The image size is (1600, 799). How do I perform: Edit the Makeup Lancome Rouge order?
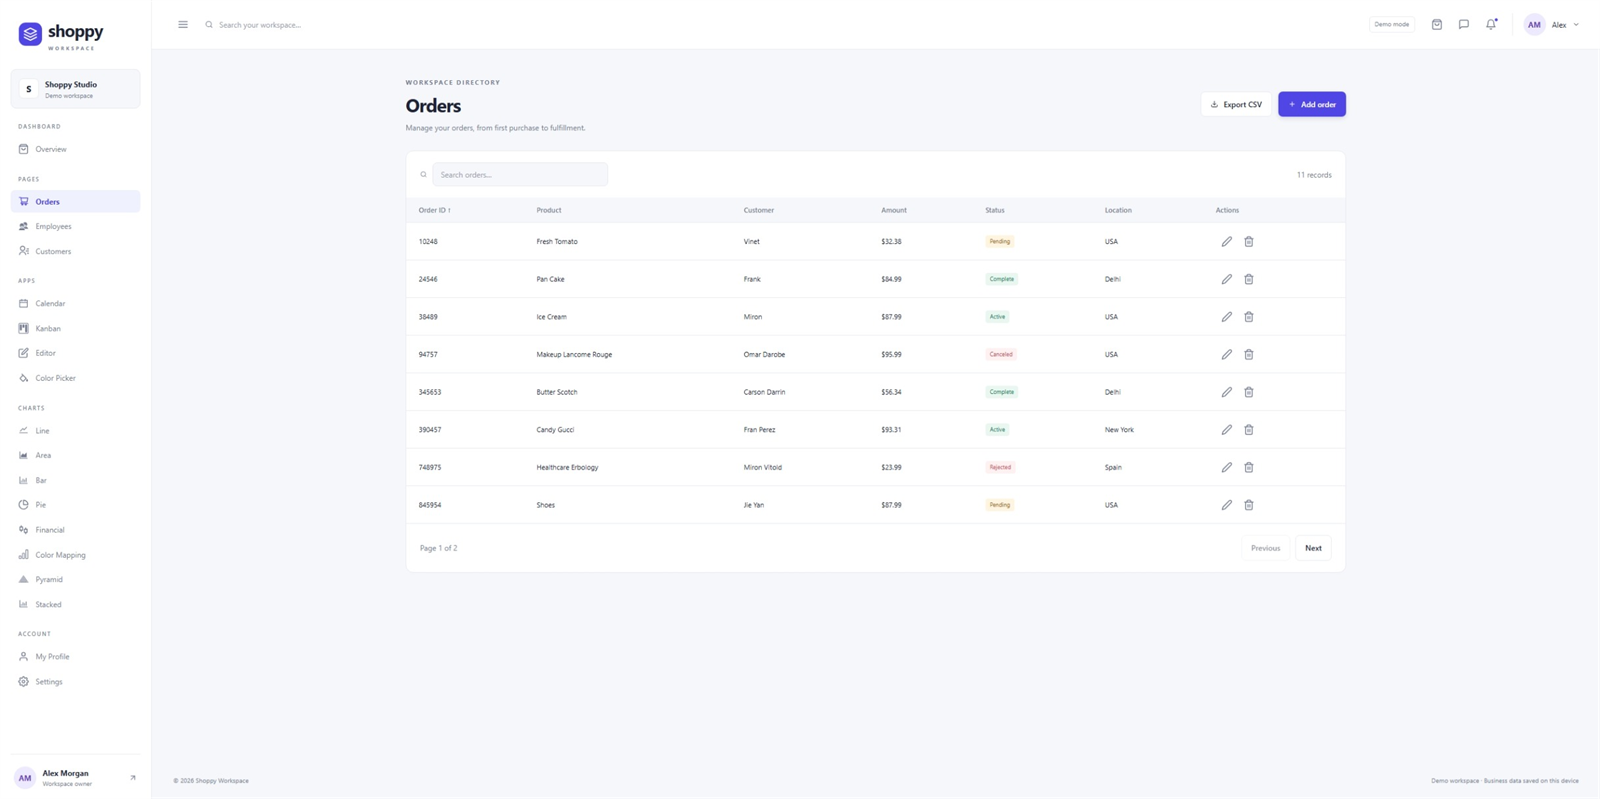coord(1227,354)
